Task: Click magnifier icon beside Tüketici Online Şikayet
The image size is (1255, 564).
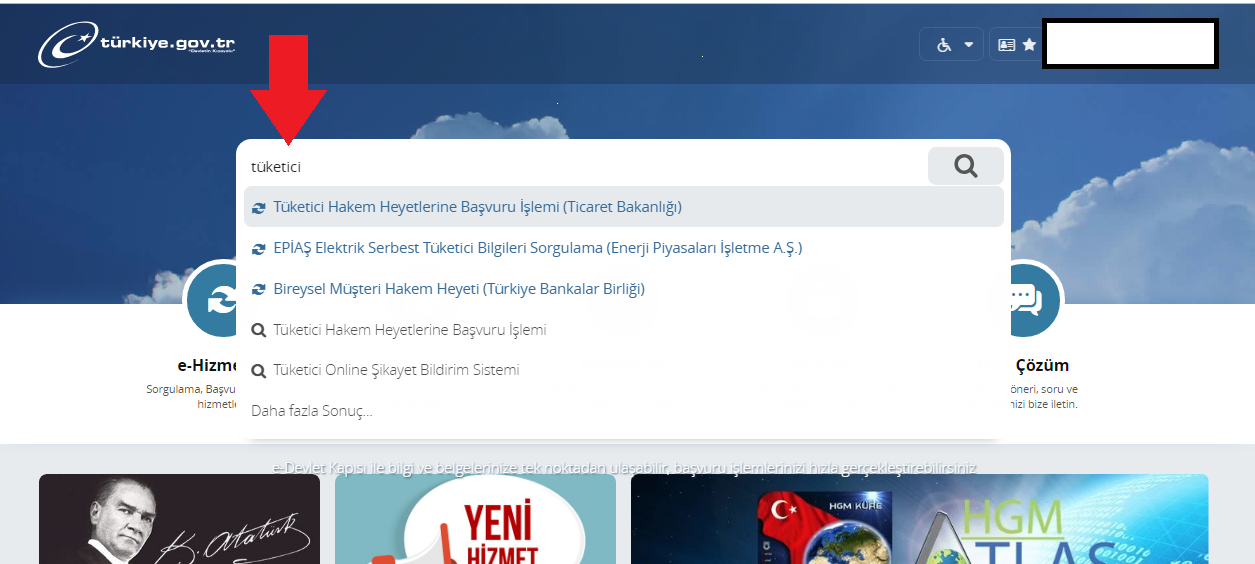Action: click(x=259, y=371)
